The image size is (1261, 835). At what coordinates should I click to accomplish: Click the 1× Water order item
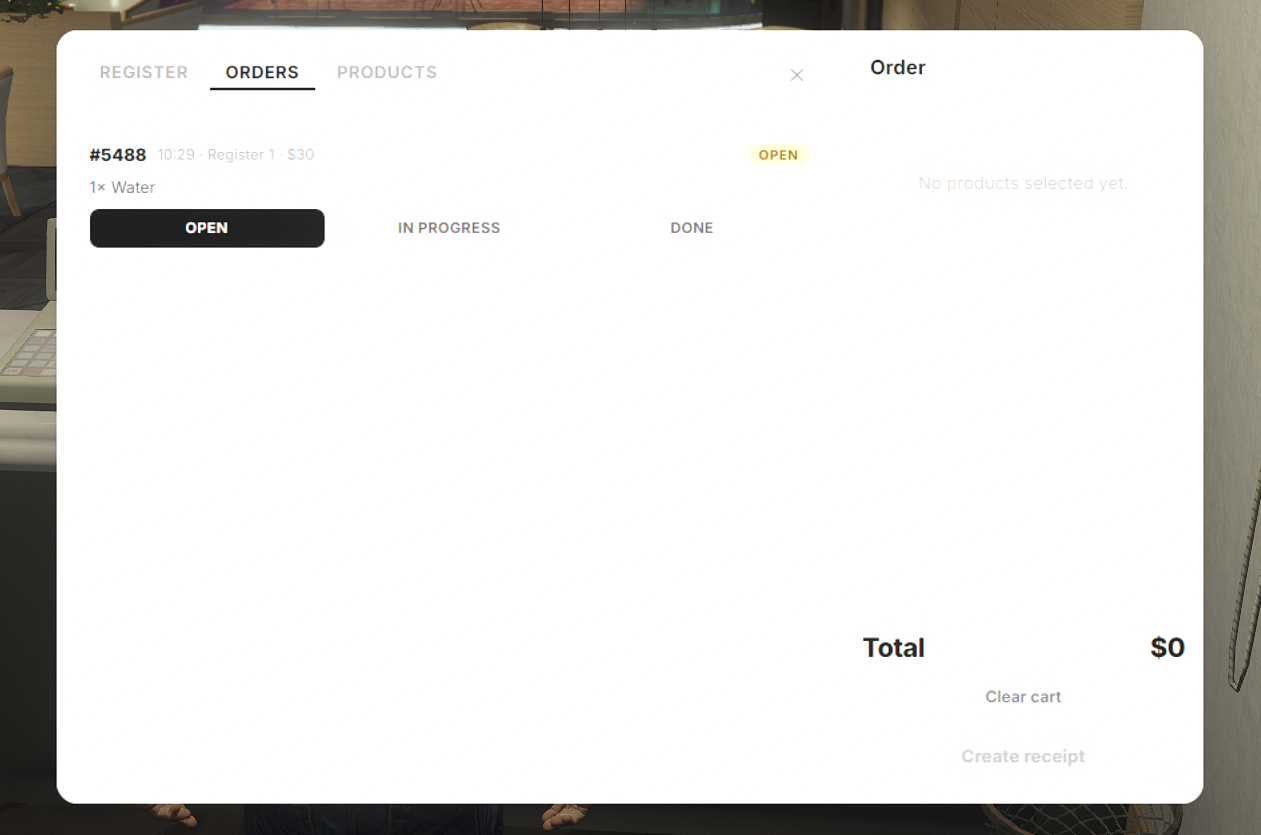coord(122,187)
